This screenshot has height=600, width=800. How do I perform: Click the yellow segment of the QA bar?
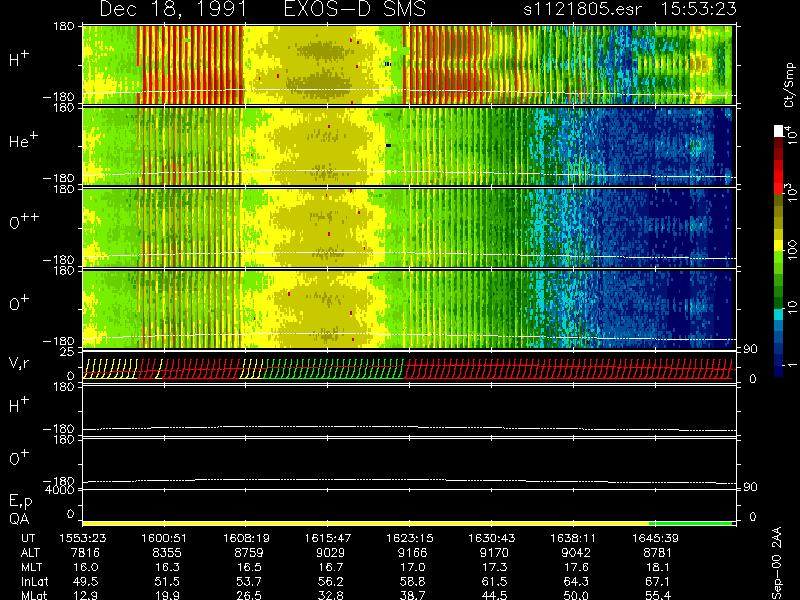pyautogui.click(x=365, y=523)
